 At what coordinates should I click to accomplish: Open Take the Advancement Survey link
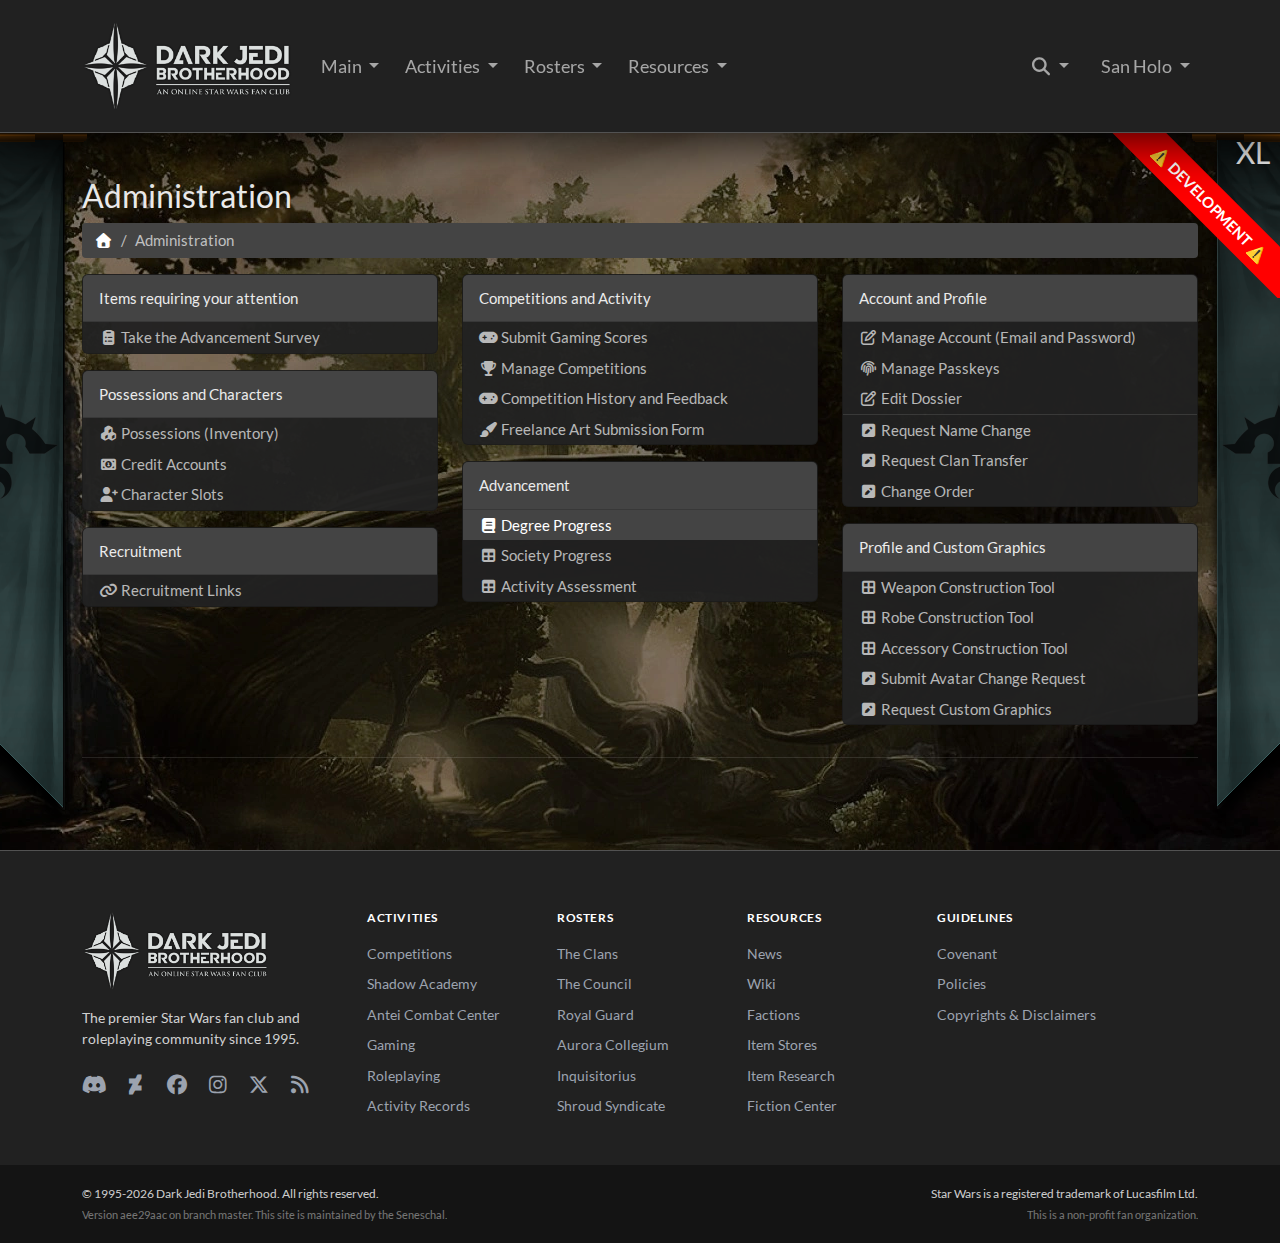[220, 338]
